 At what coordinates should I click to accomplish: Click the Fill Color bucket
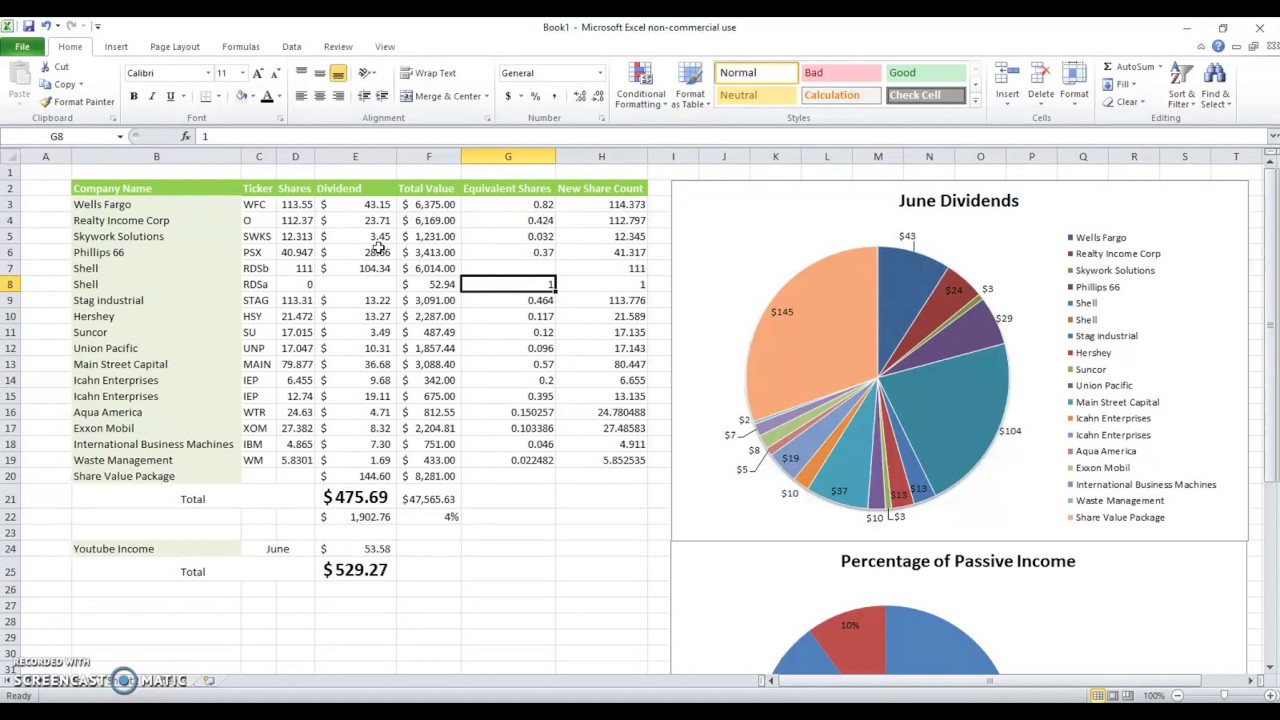click(x=240, y=96)
